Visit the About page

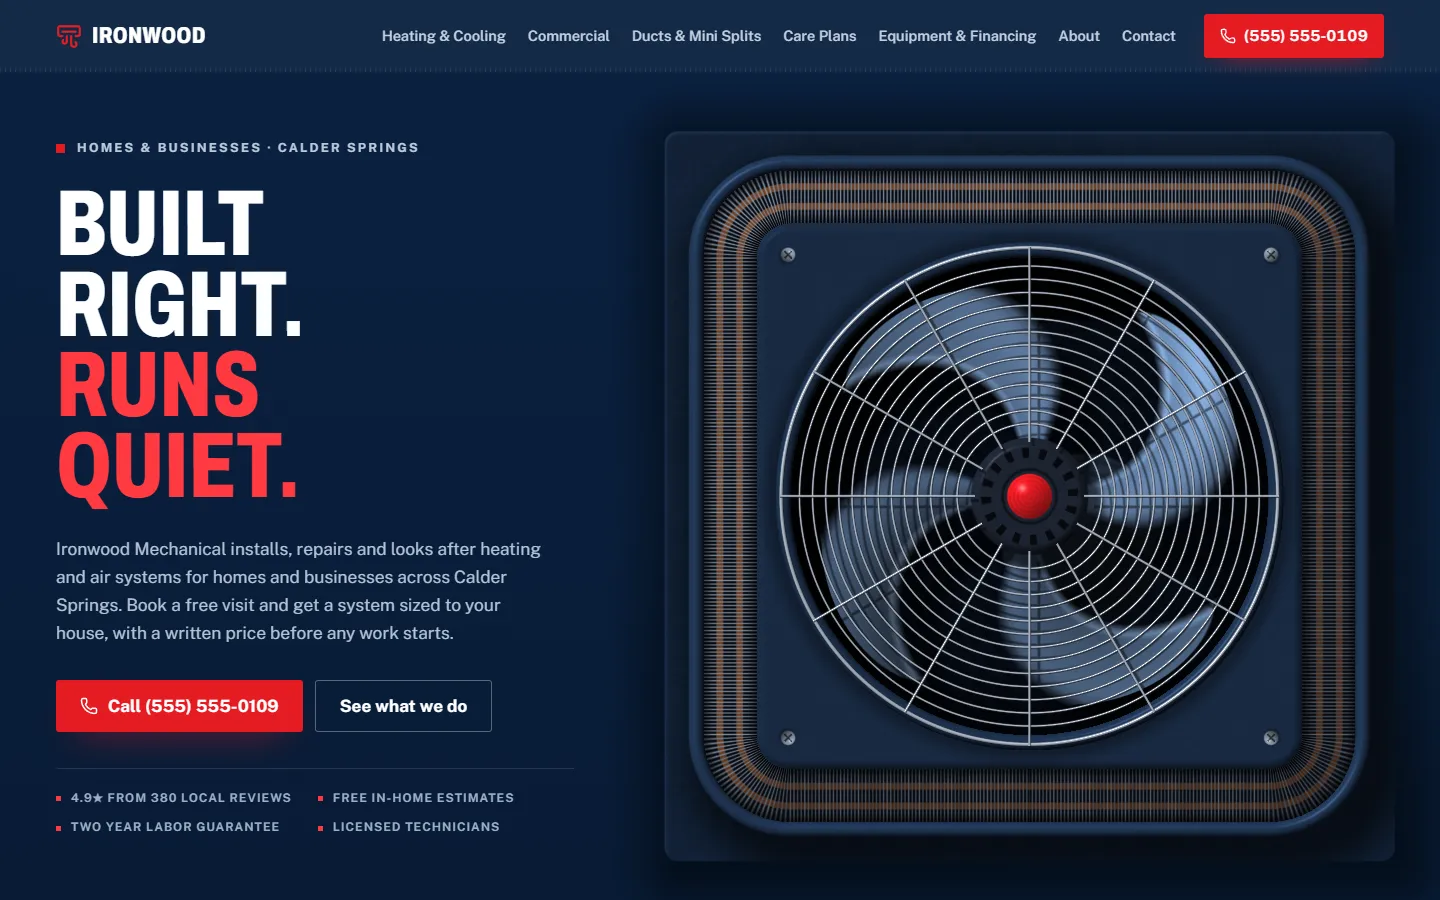coord(1079,36)
